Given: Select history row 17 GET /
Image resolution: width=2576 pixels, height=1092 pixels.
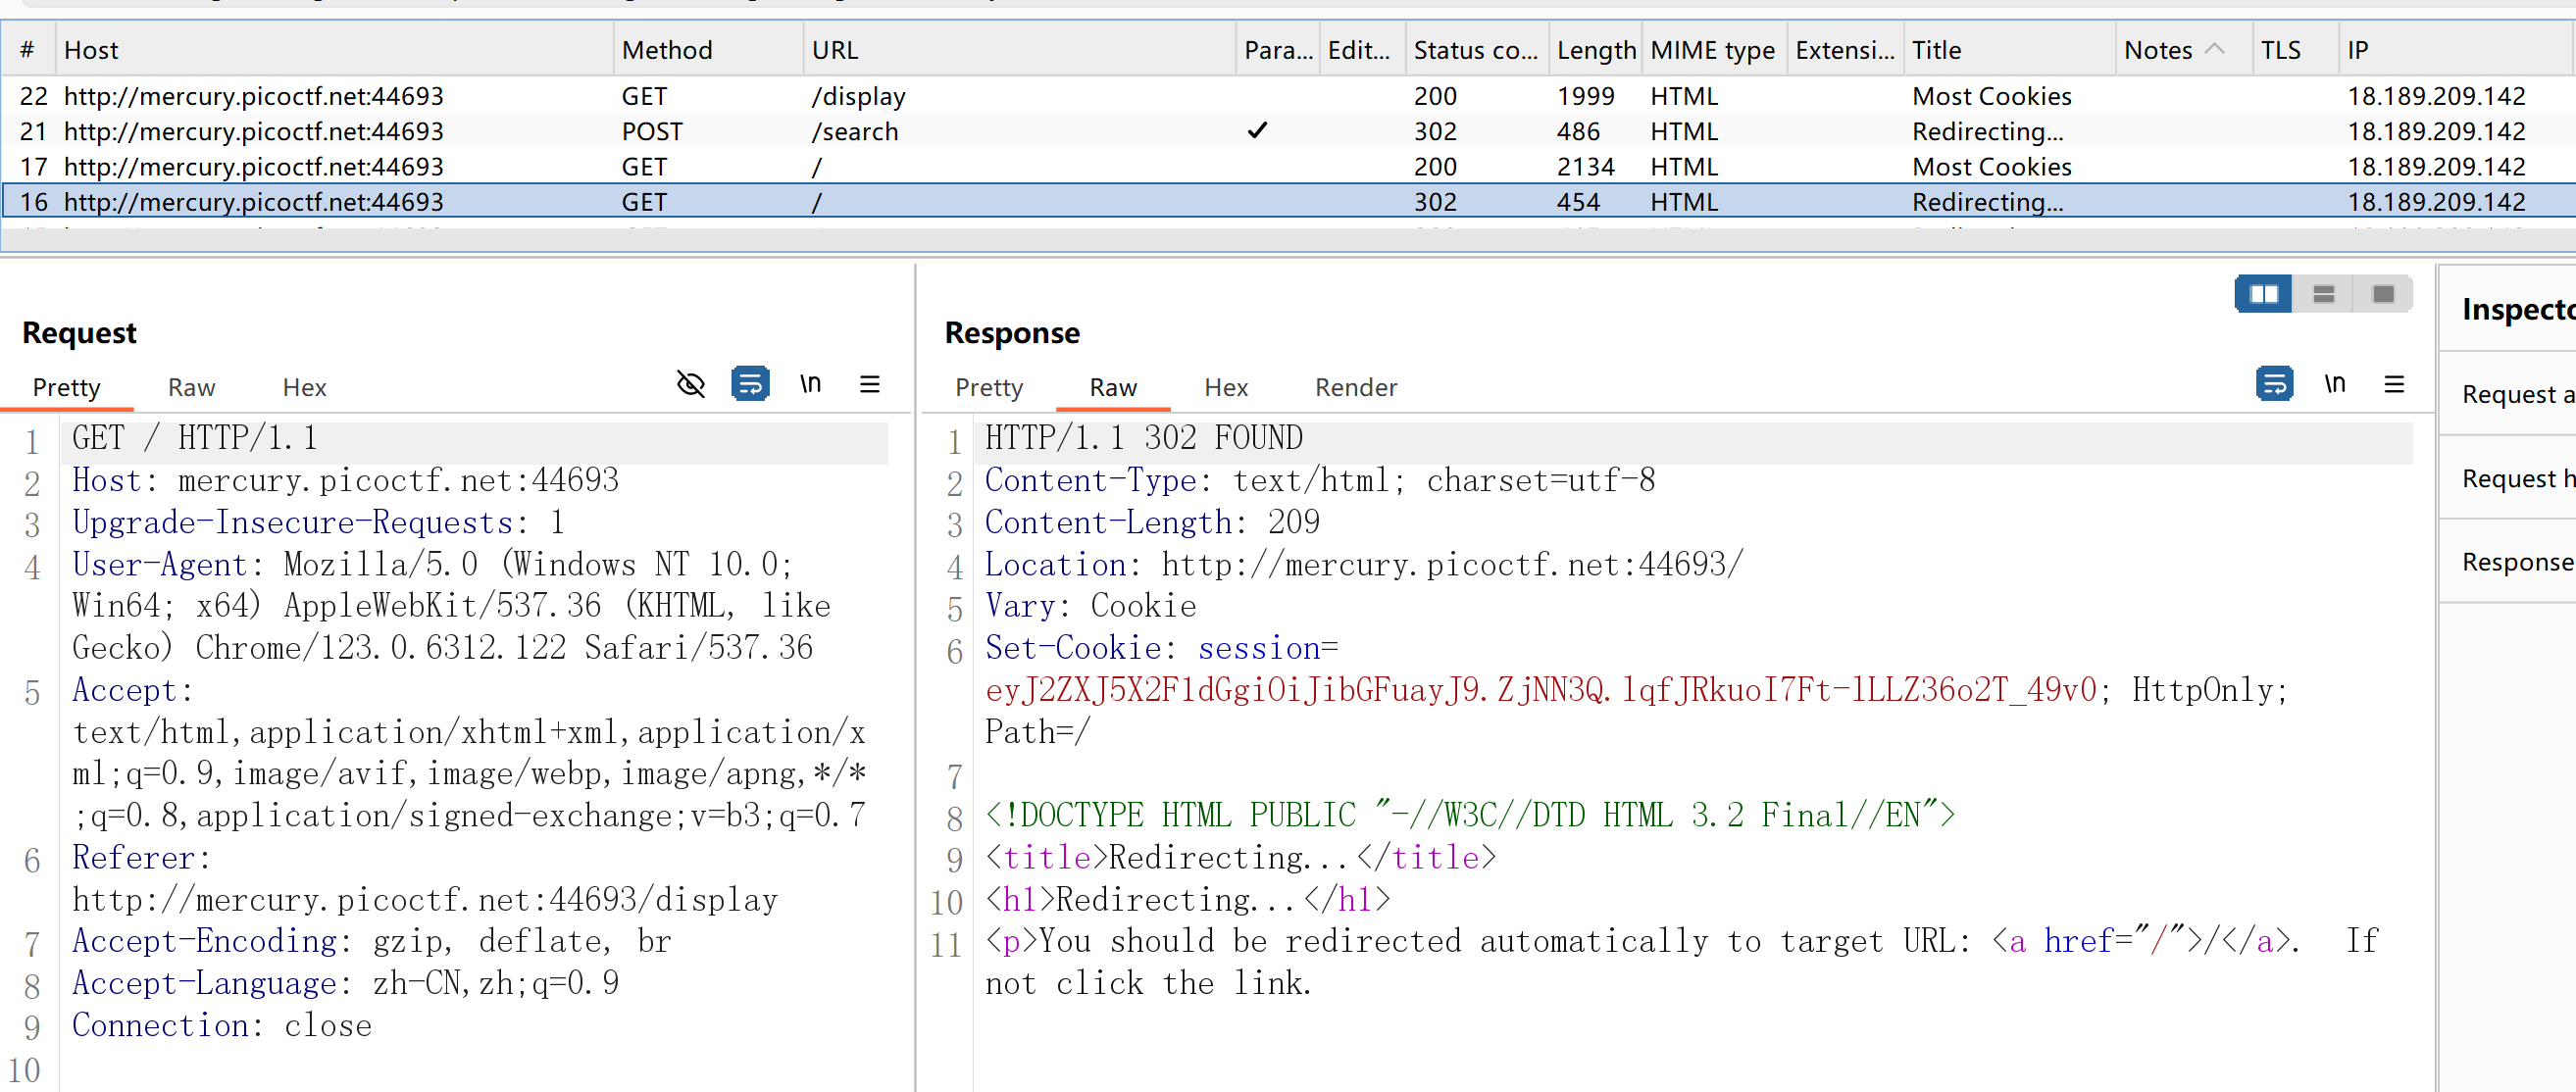Looking at the screenshot, I should [x=1288, y=166].
